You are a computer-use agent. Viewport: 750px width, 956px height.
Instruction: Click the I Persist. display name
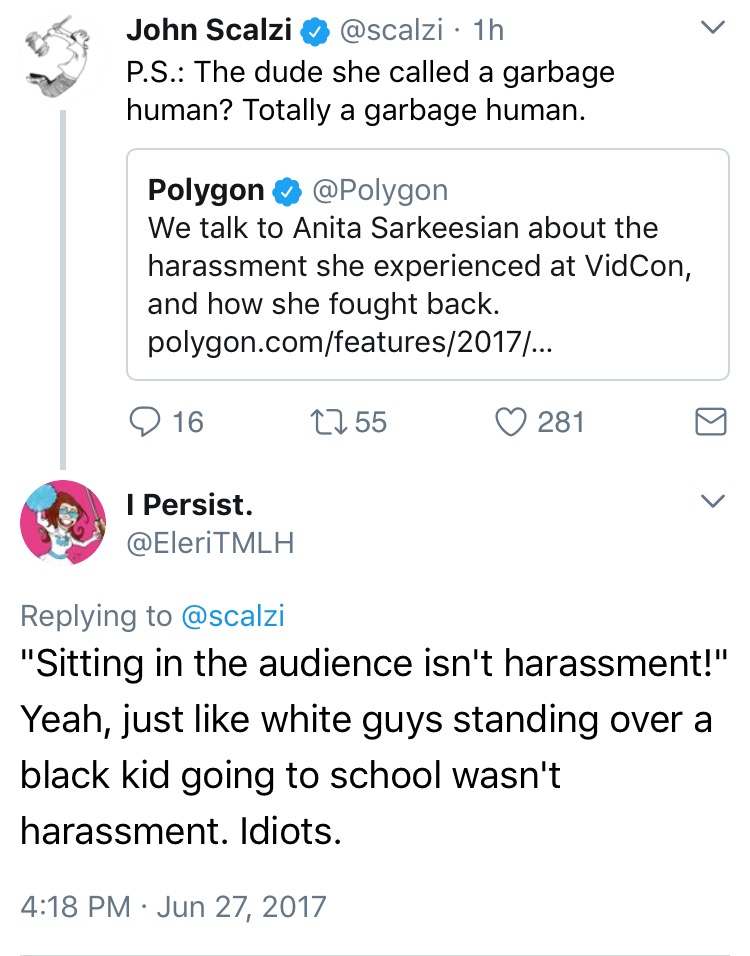click(190, 505)
